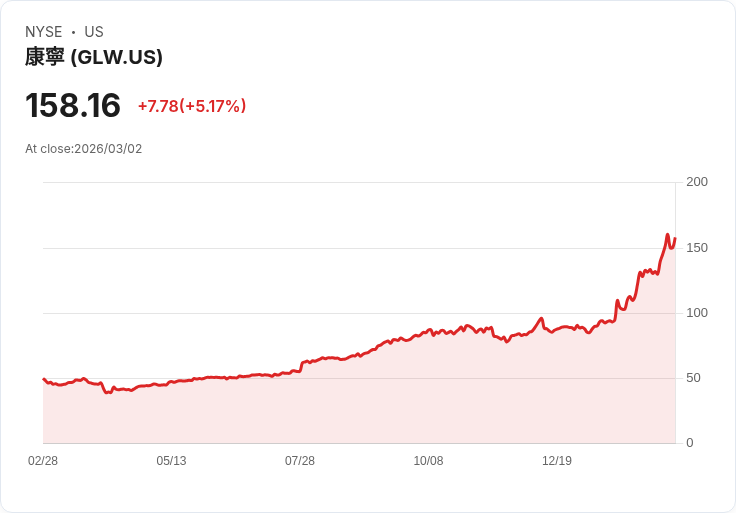This screenshot has width=736, height=513.
Task: Select the 07/28 date on the x-axis
Action: pos(300,461)
